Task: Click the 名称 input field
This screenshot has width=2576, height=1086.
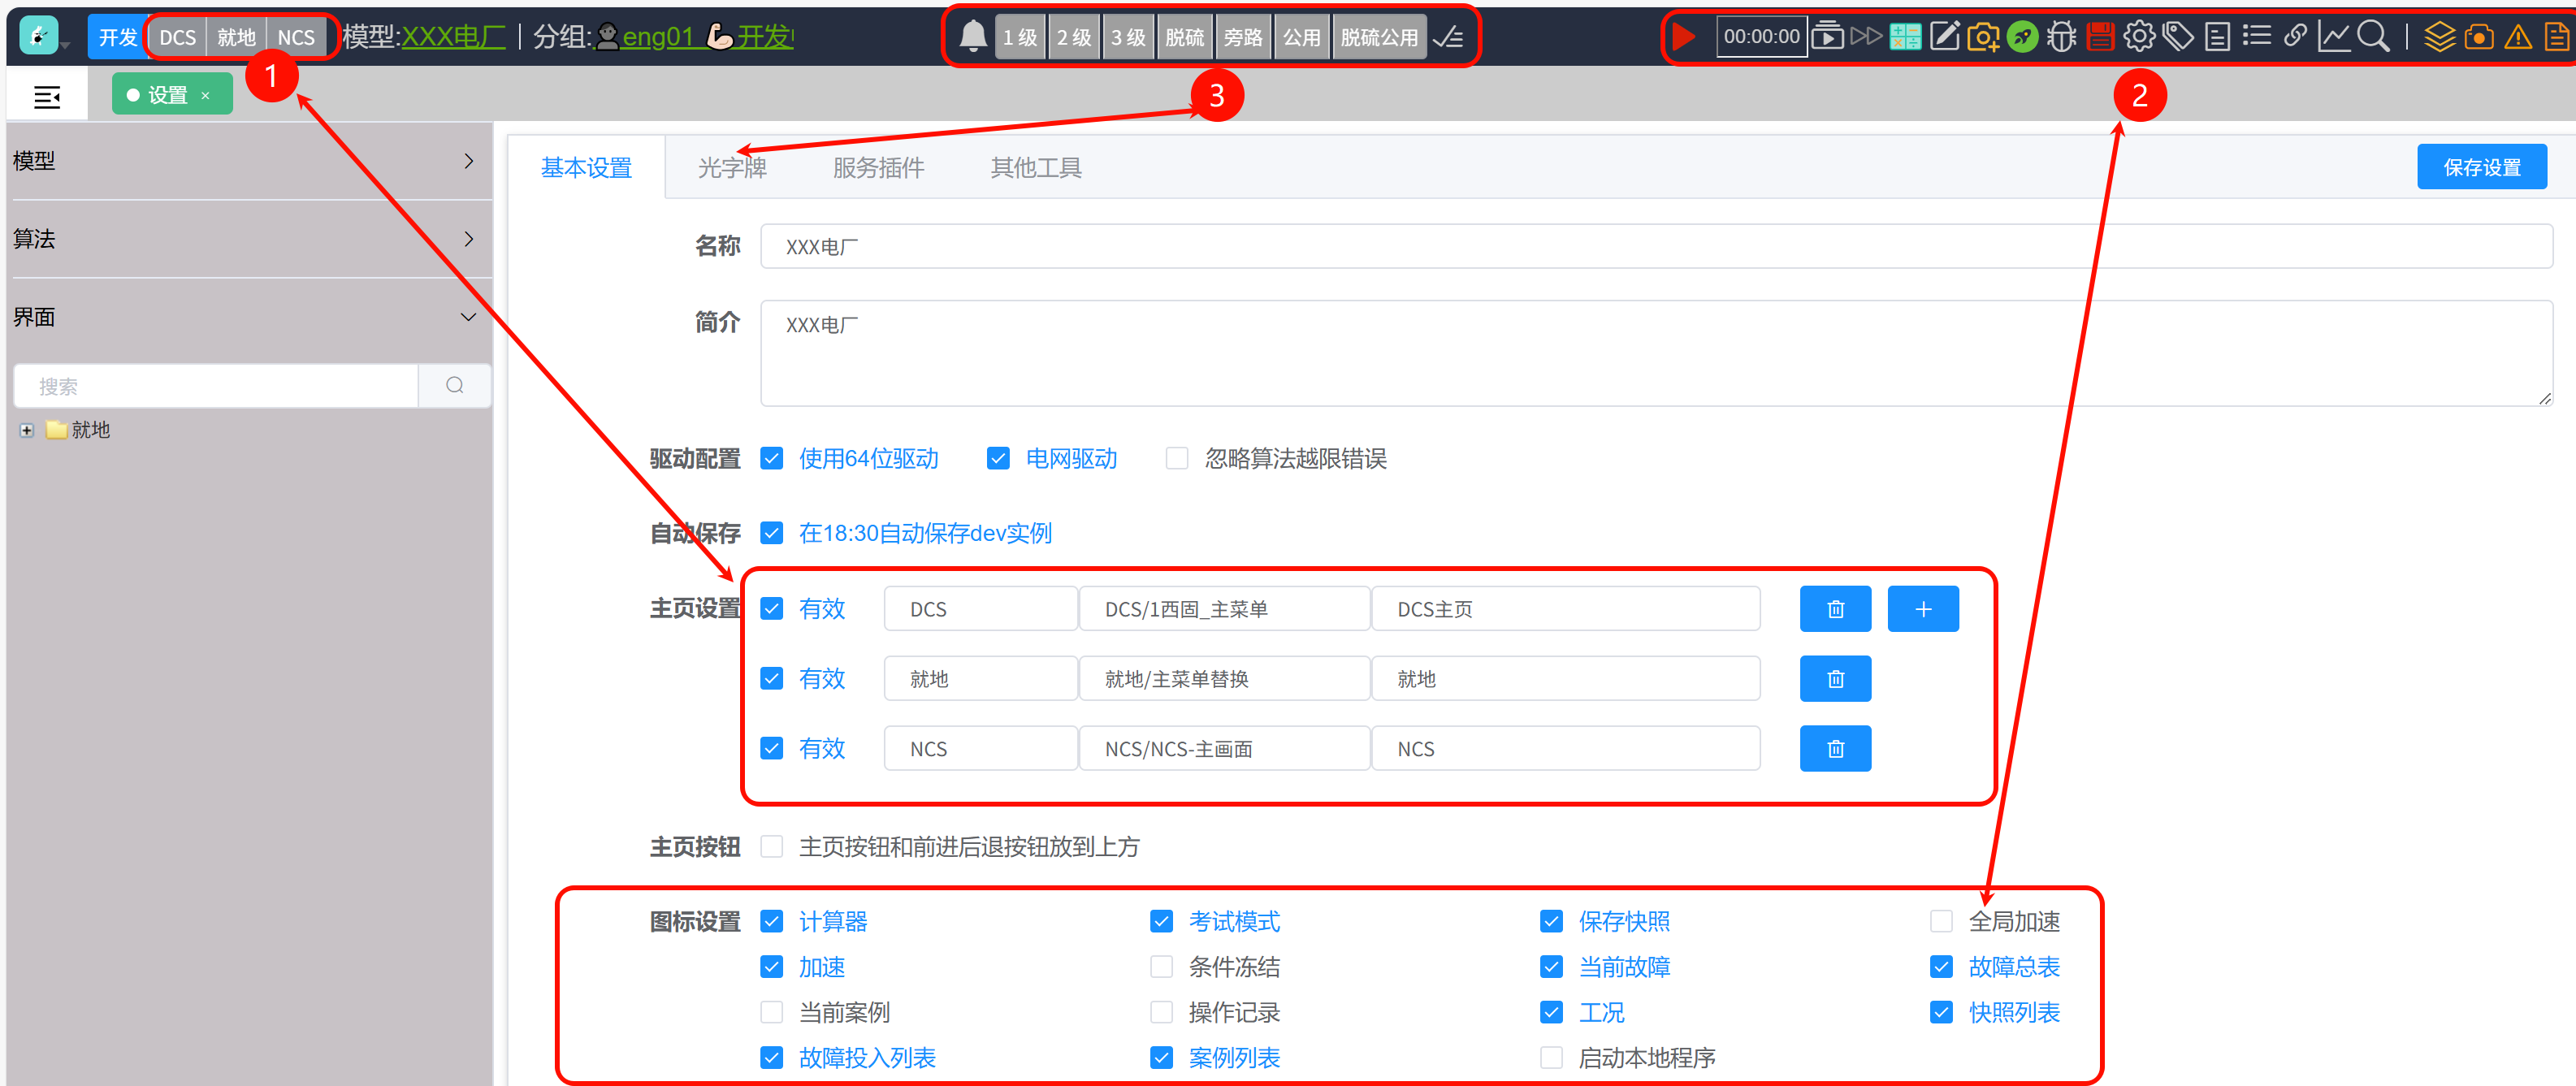Action: point(1656,246)
